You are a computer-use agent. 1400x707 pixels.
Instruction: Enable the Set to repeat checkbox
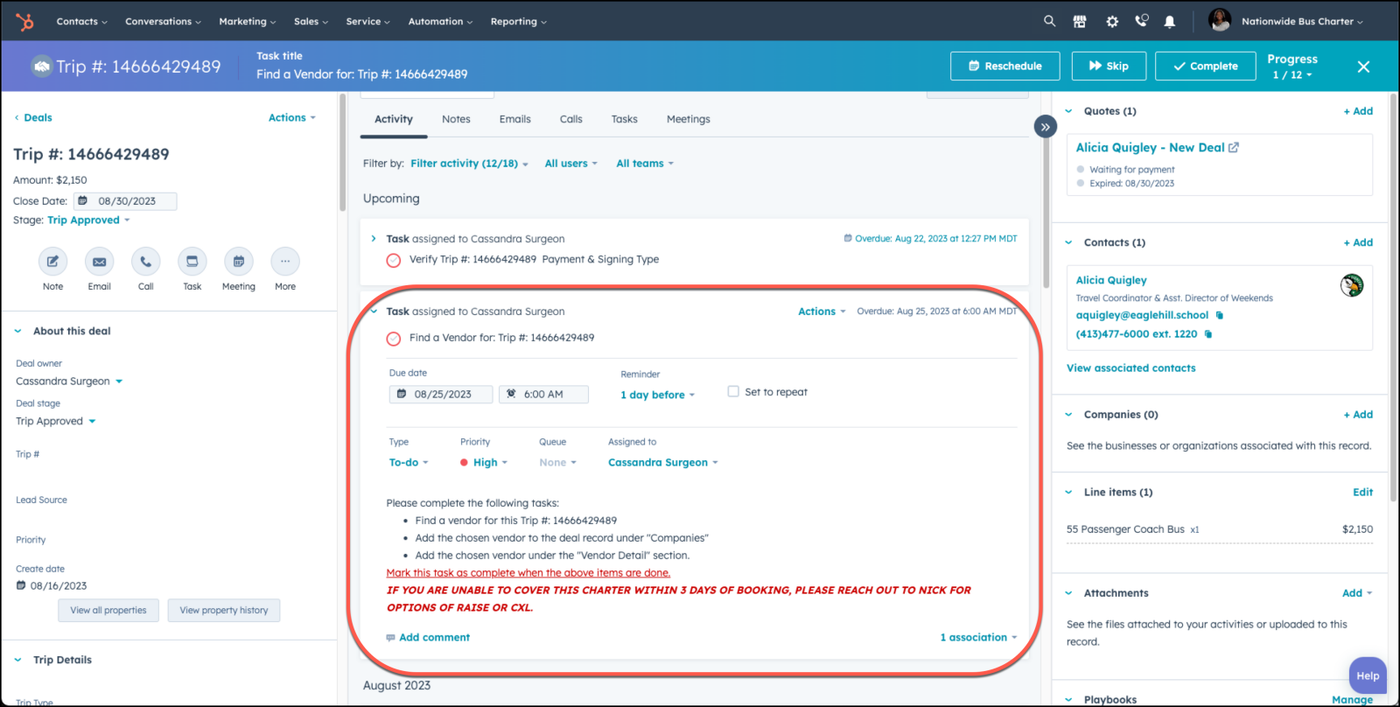tap(733, 392)
